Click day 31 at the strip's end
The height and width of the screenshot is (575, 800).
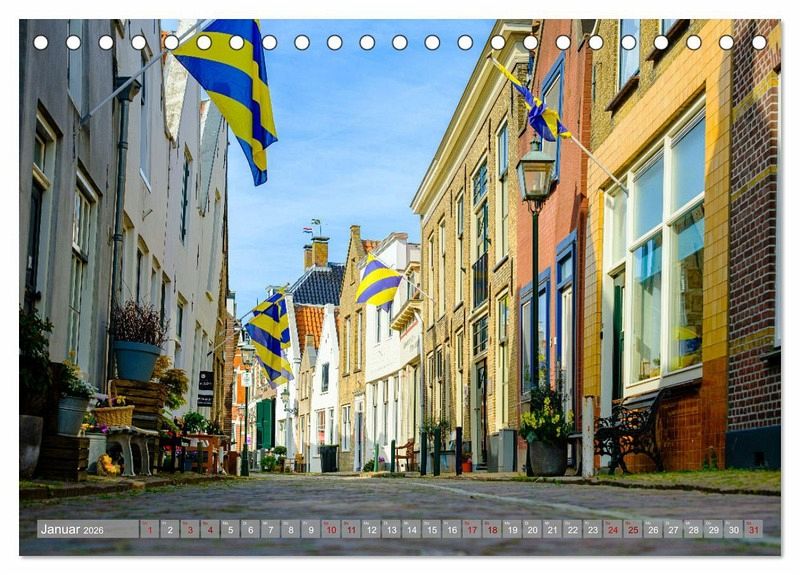753,529
